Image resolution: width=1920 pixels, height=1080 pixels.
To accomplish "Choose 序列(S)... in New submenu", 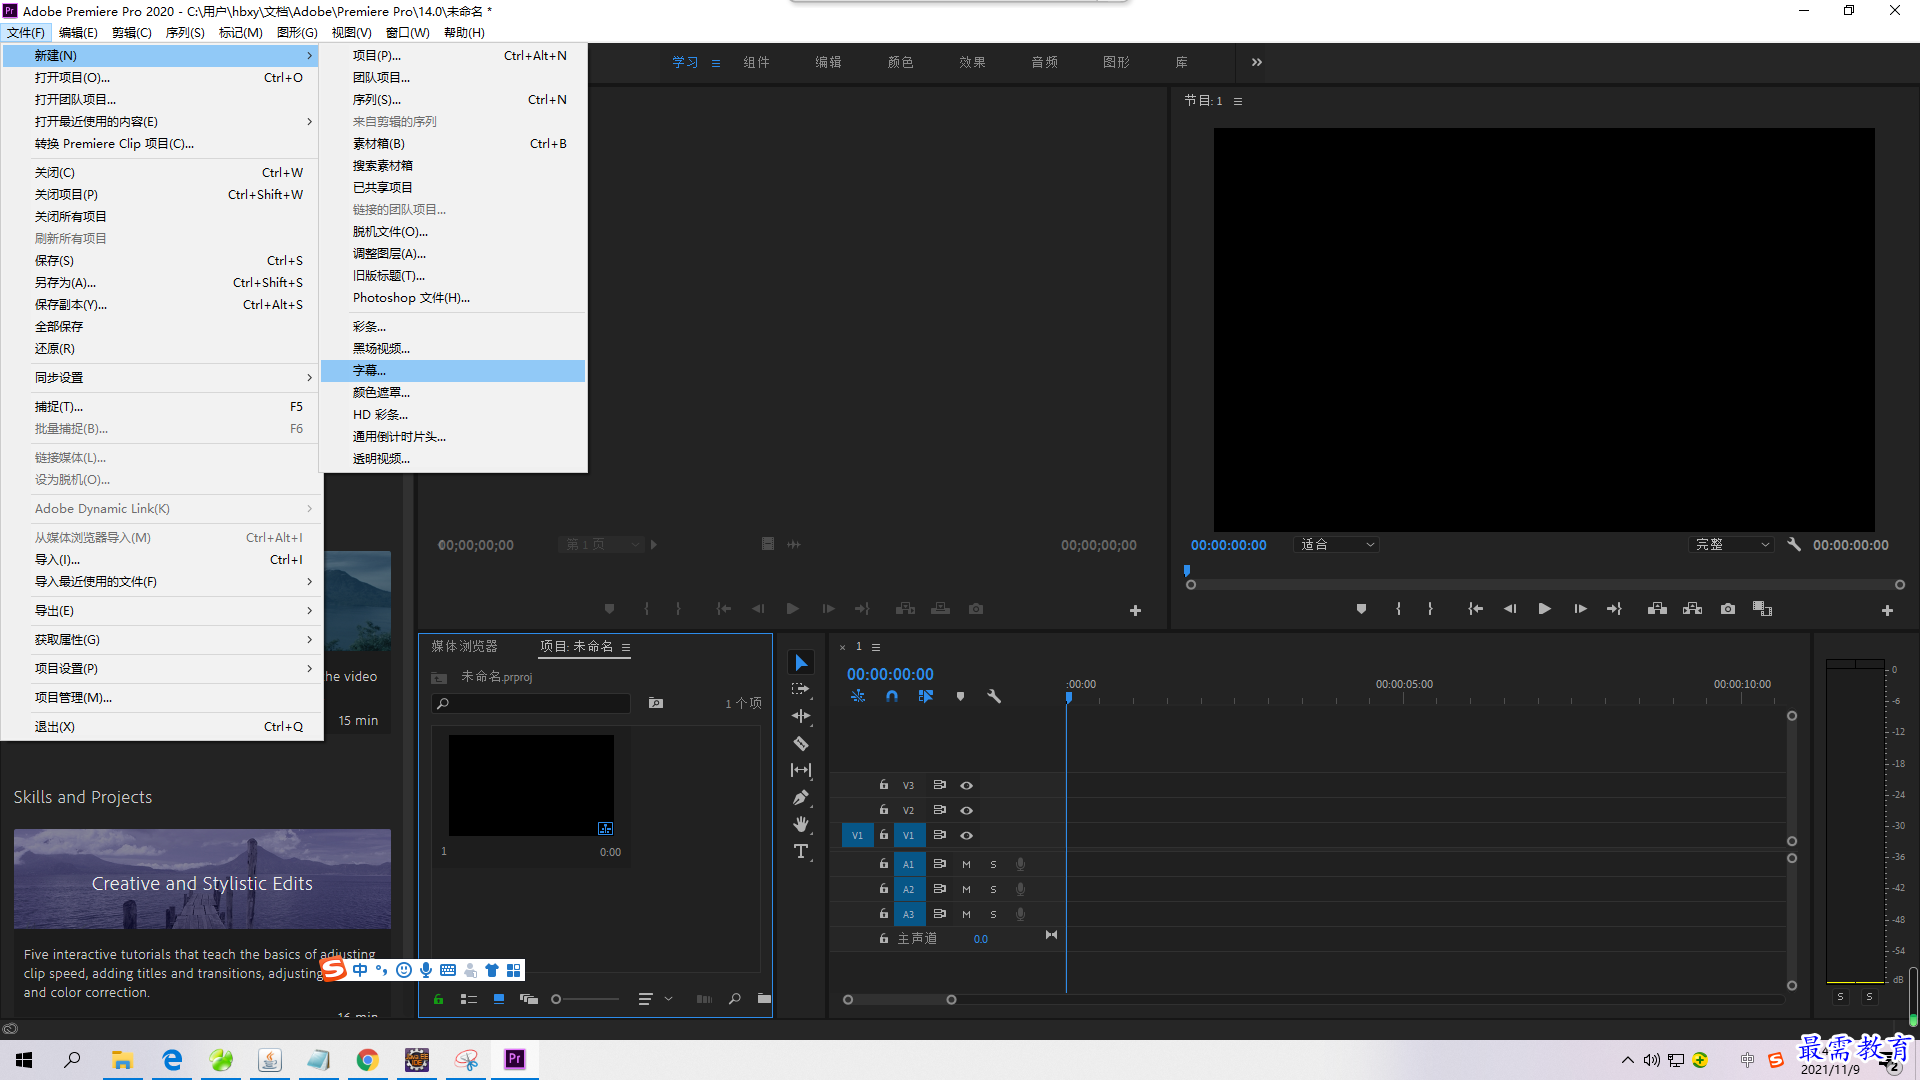I will (453, 100).
